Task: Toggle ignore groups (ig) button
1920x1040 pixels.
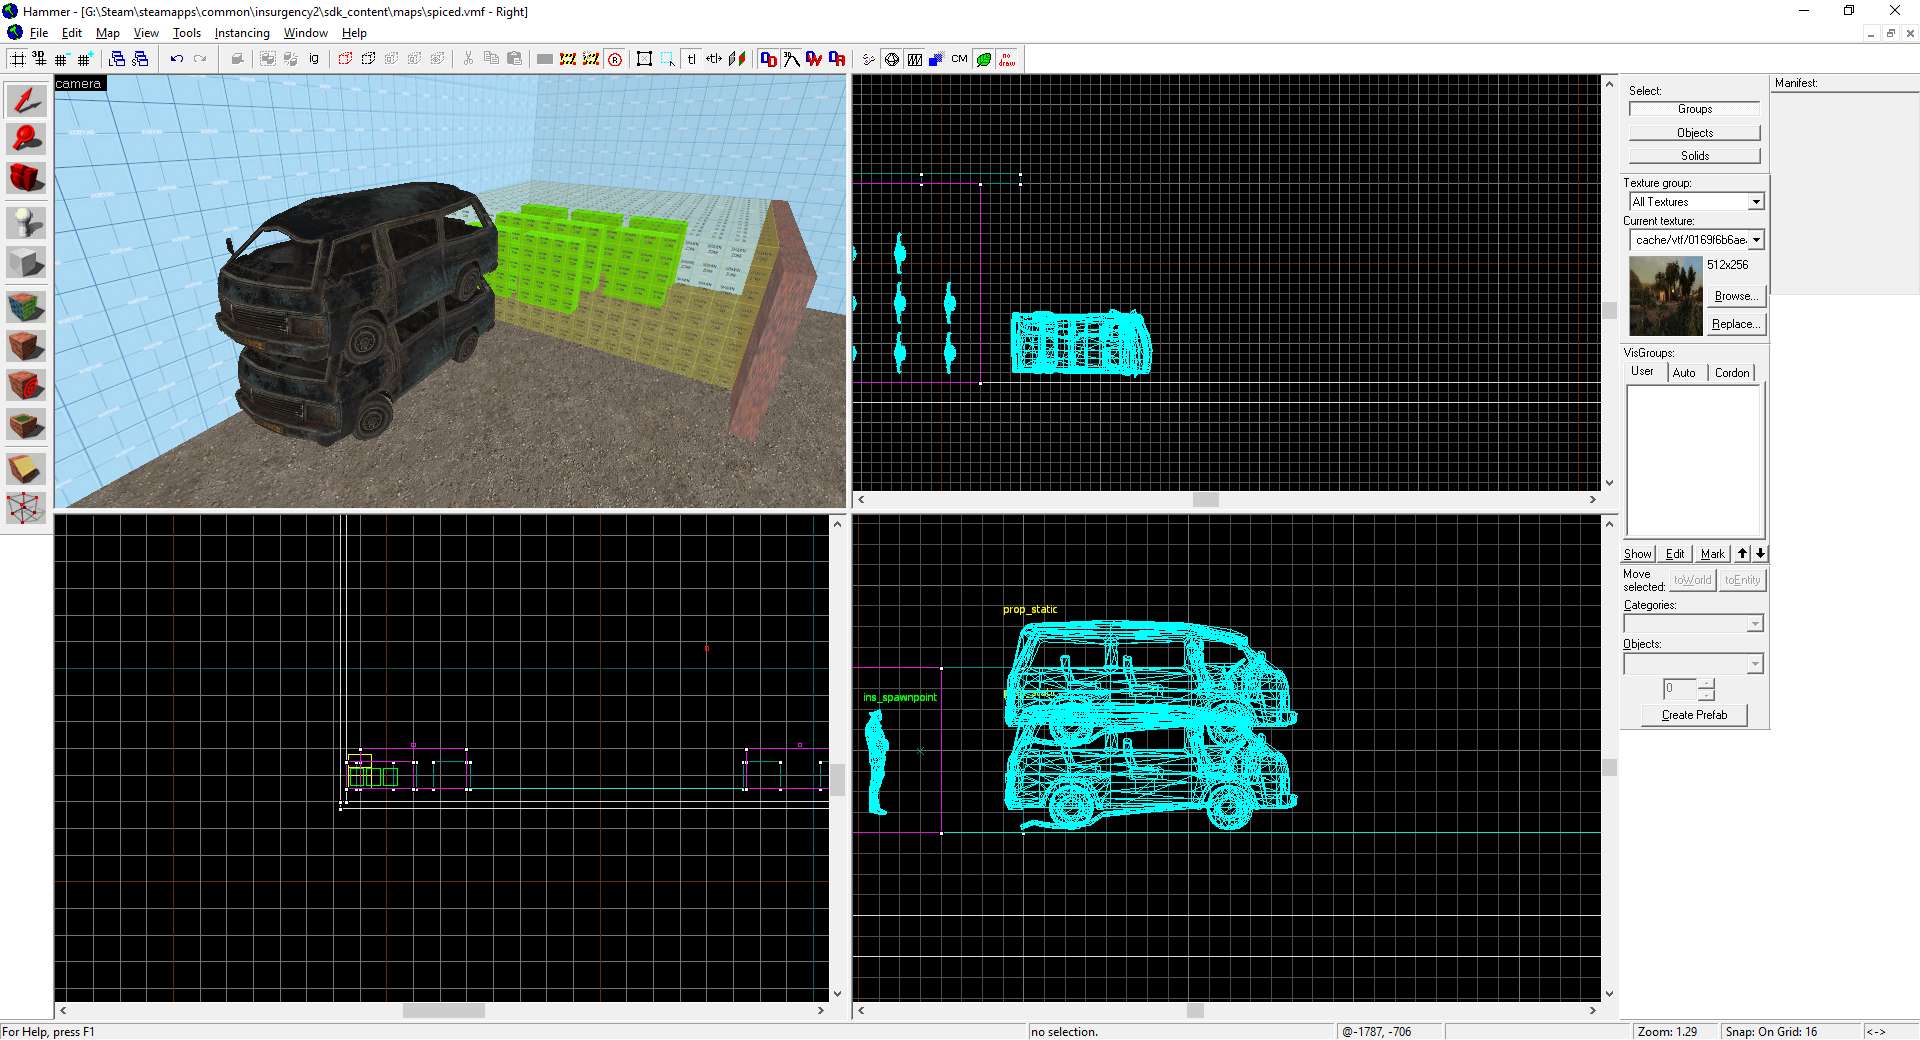Action: (314, 59)
